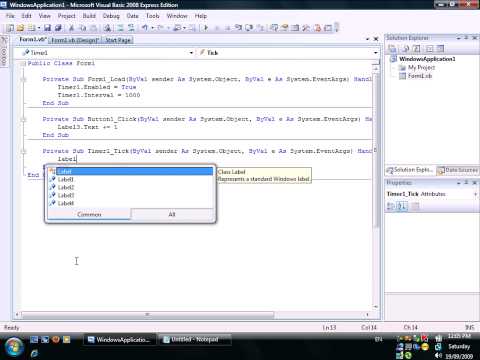The height and width of the screenshot is (360, 480).
Task: Click Show All Files in Solution Explorer
Action: tap(406, 49)
